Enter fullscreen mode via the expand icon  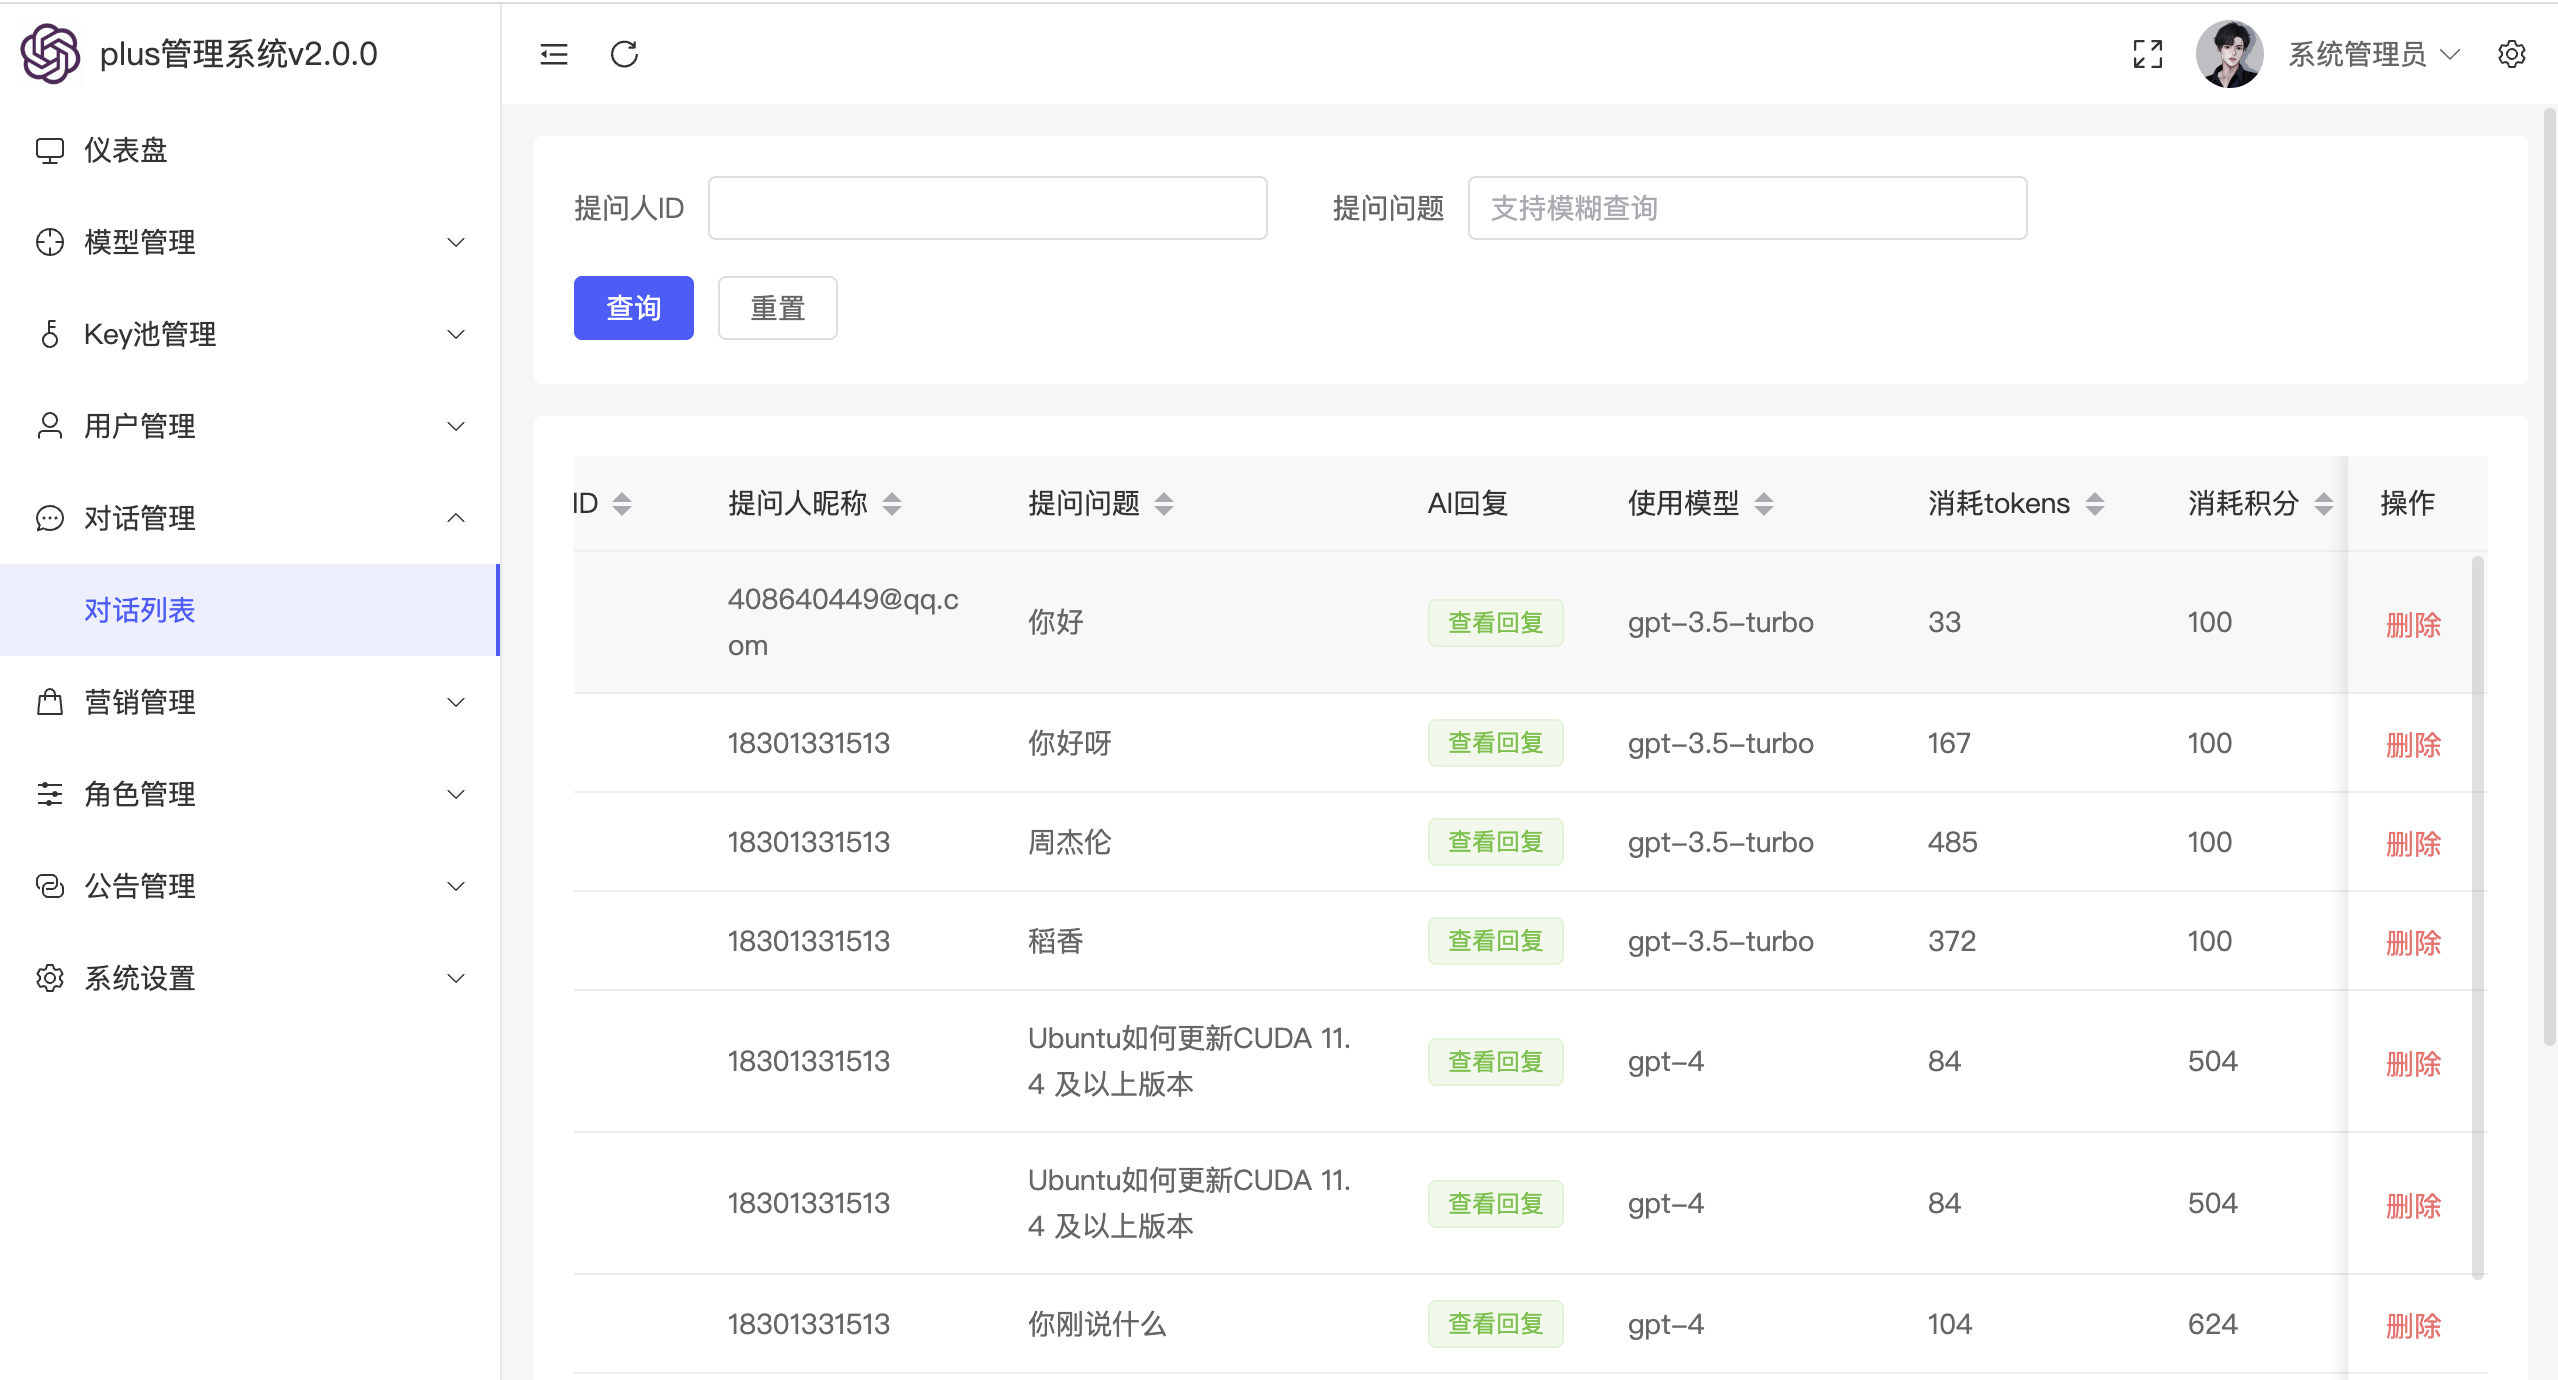pos(2147,54)
